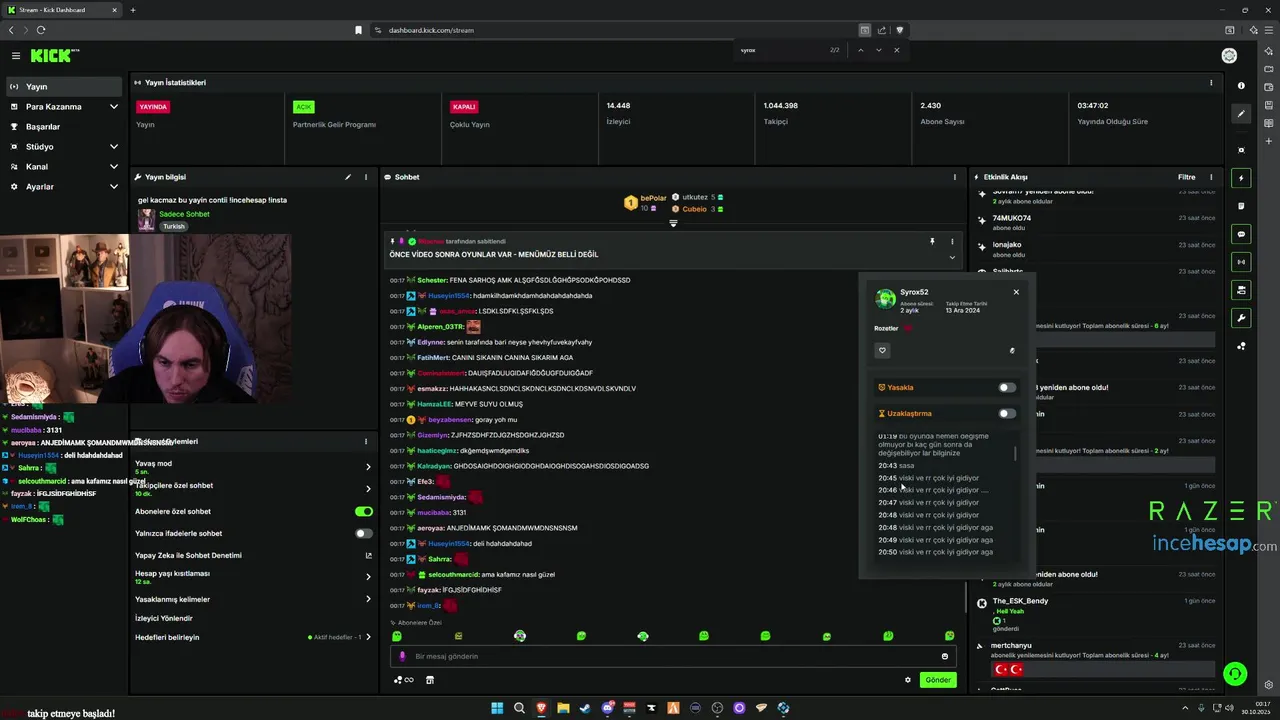Go to previous find-in-page match
Viewport: 1280px width, 720px height.
pos(860,50)
